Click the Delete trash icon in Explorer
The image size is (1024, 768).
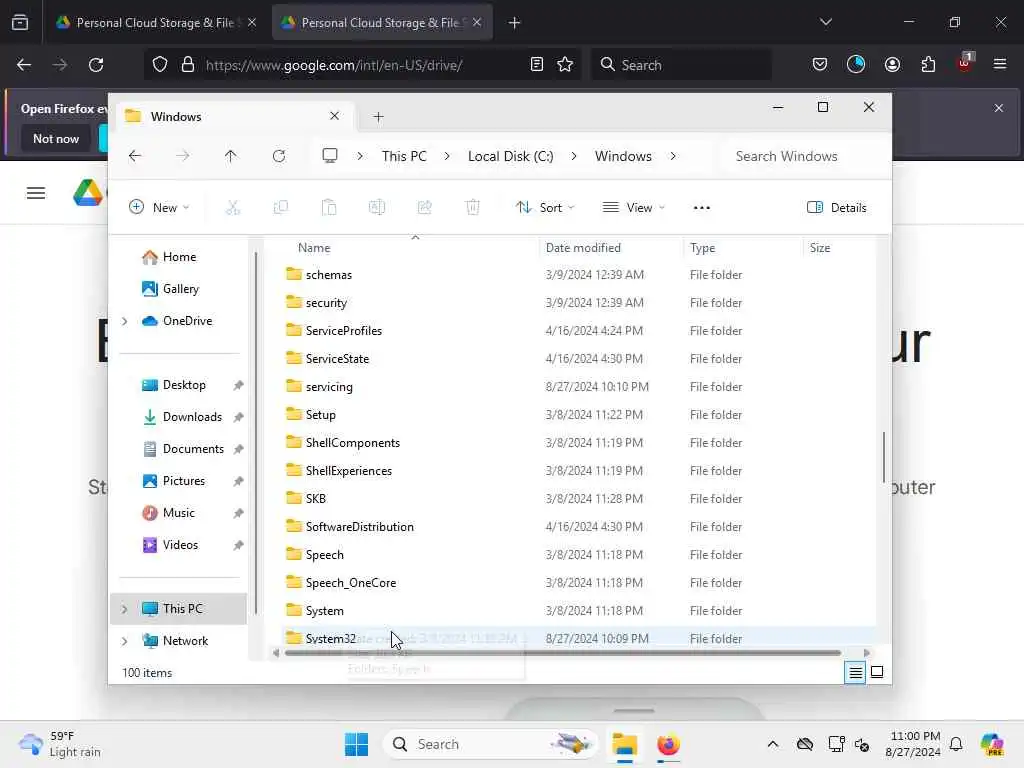point(472,208)
